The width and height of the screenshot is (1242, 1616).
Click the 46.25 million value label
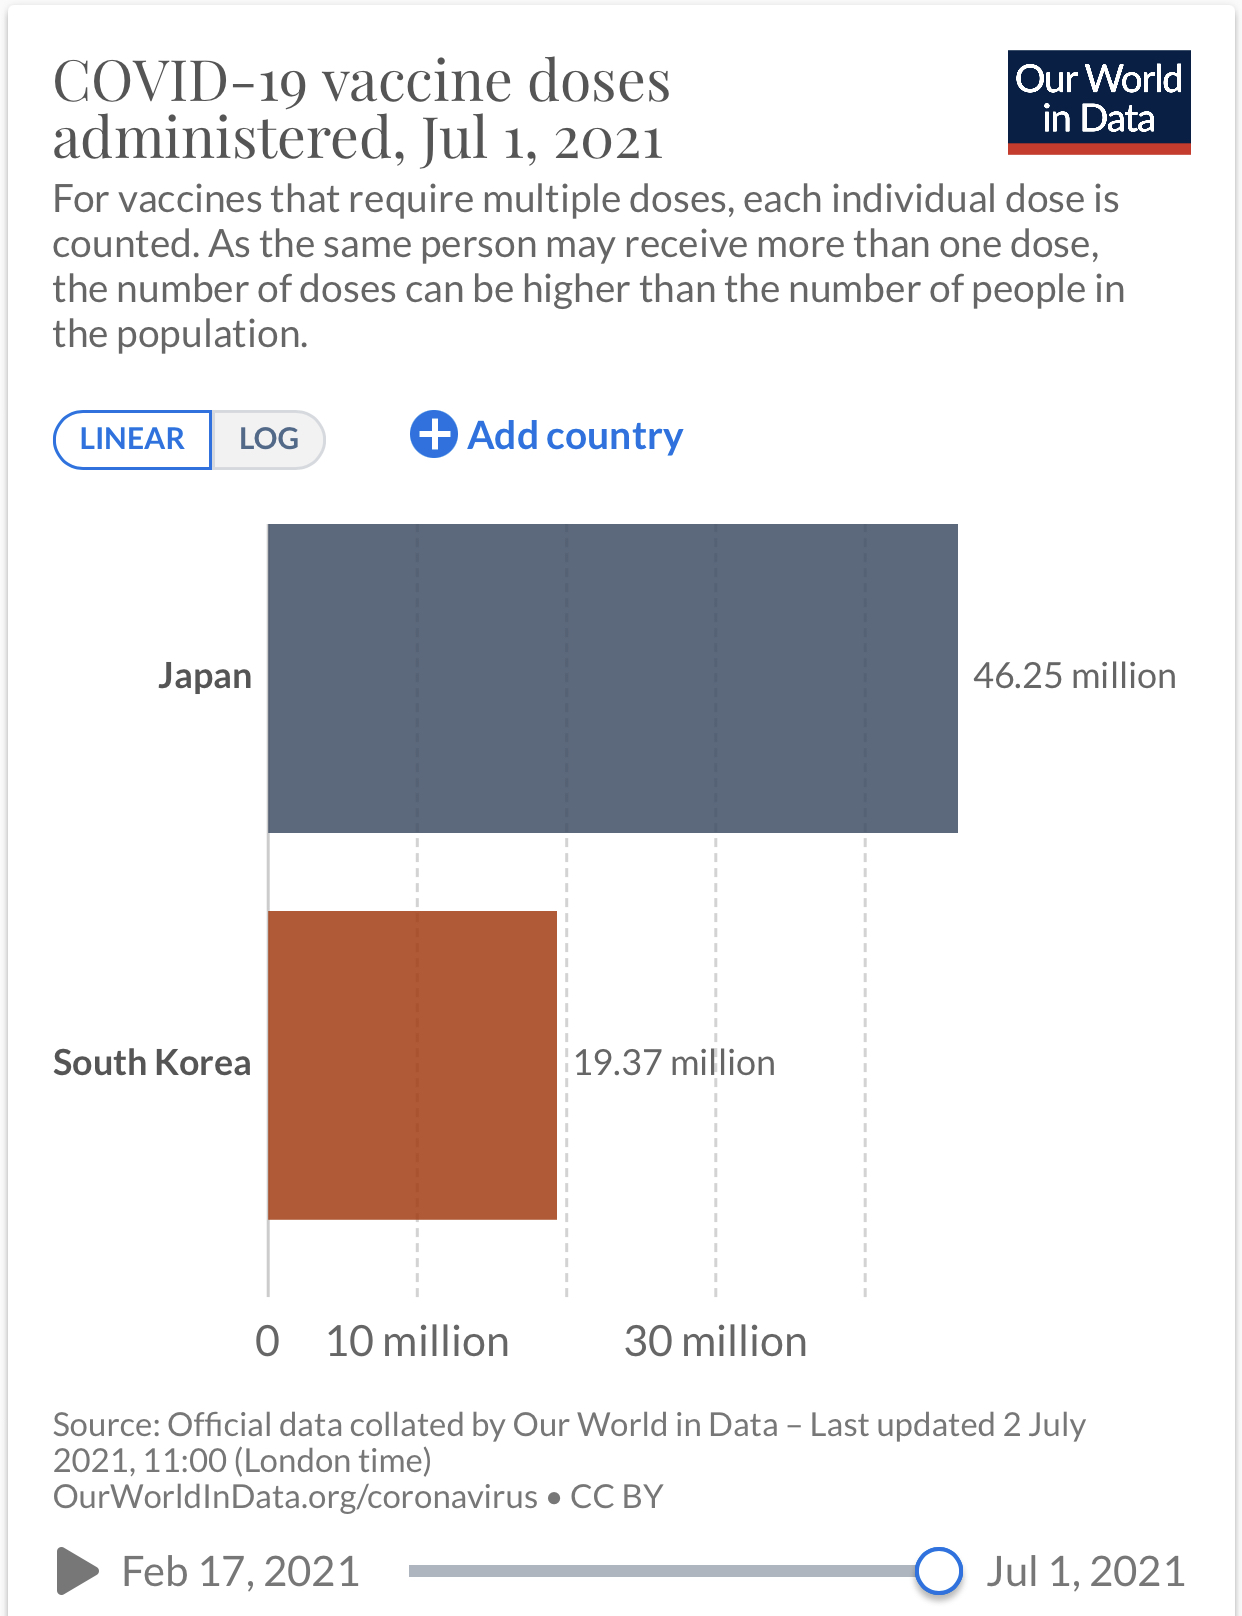(1074, 676)
